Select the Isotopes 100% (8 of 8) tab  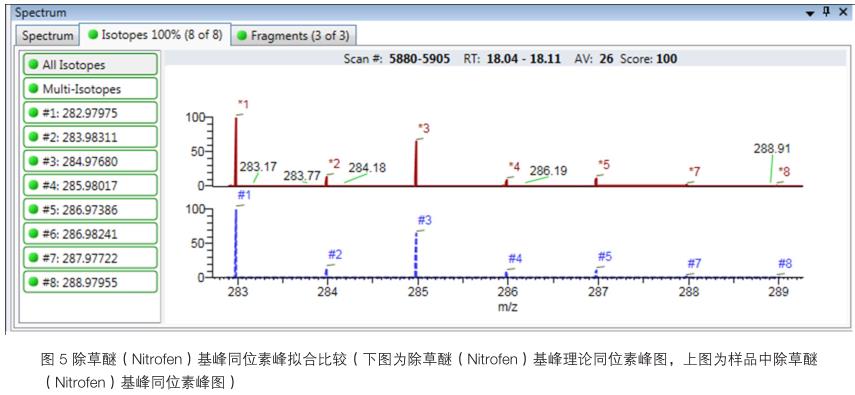coord(155,34)
